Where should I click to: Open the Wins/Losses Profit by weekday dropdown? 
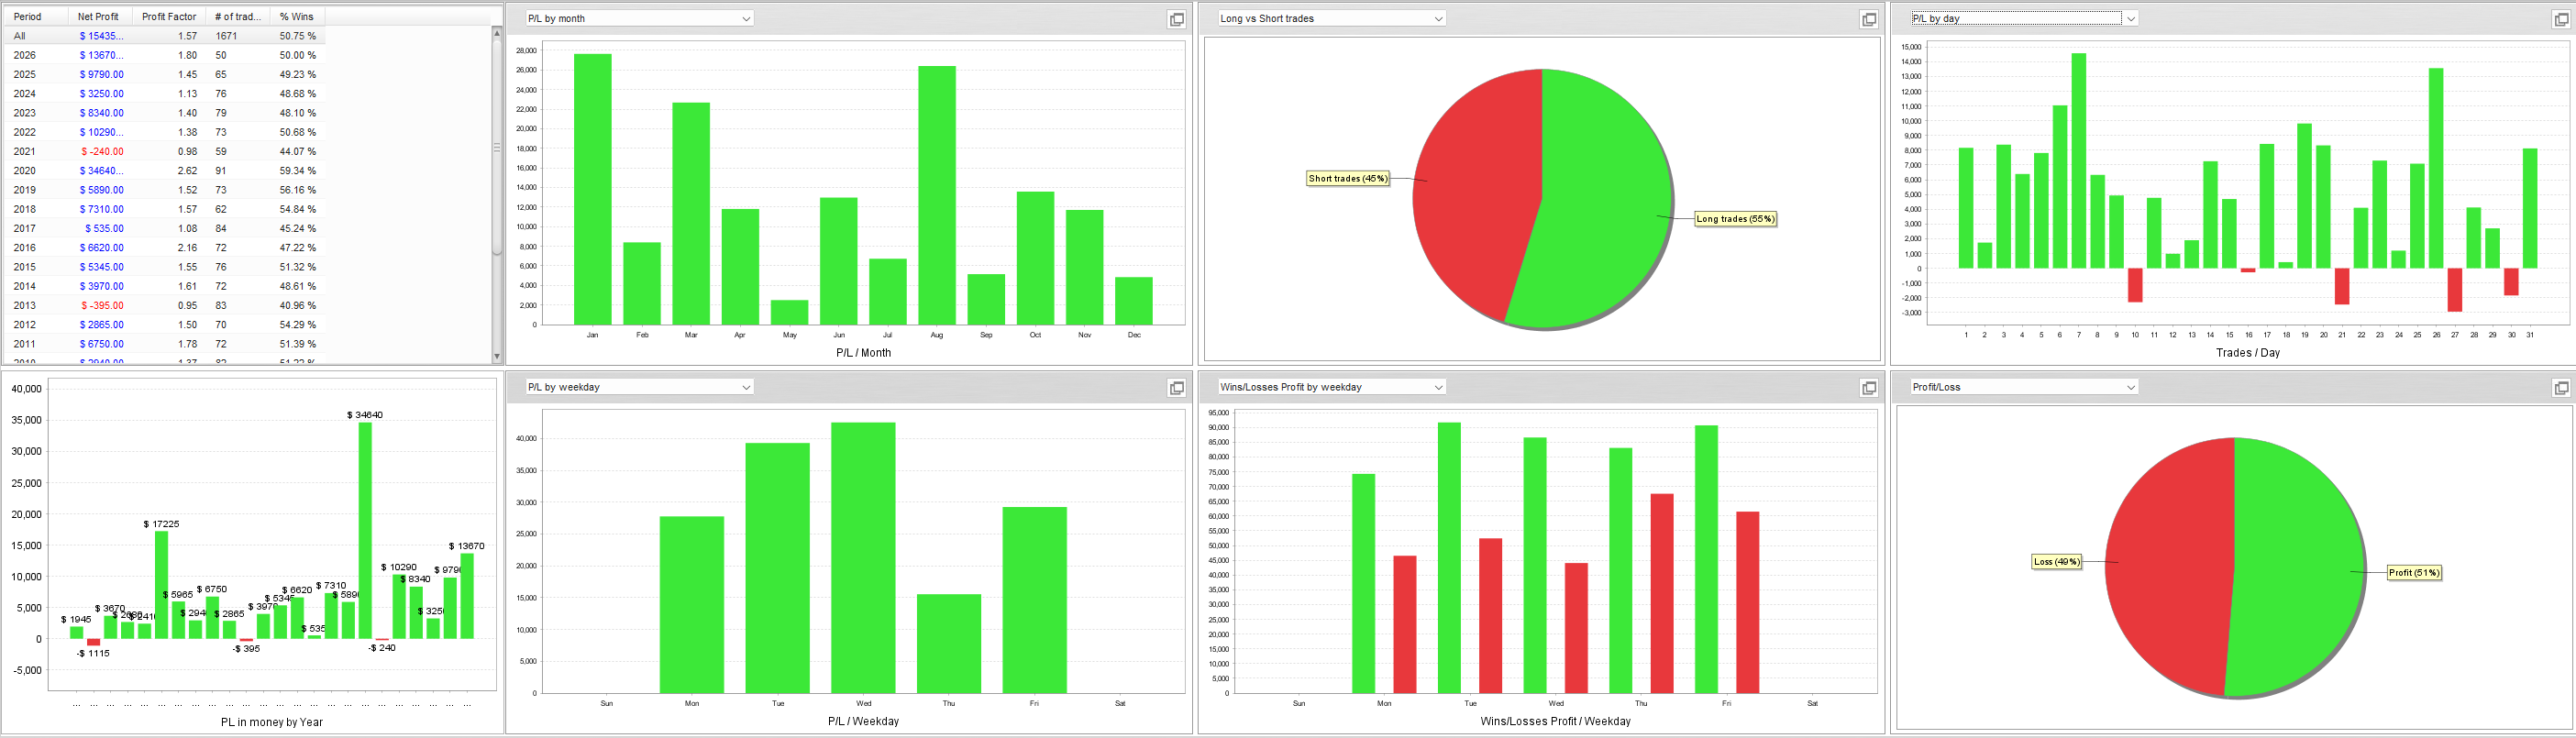(1331, 387)
